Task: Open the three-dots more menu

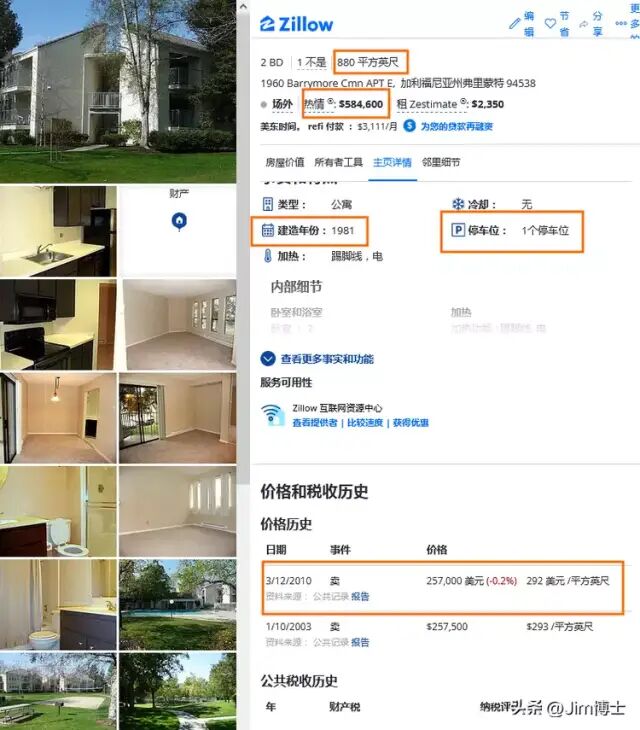Action: (621, 23)
